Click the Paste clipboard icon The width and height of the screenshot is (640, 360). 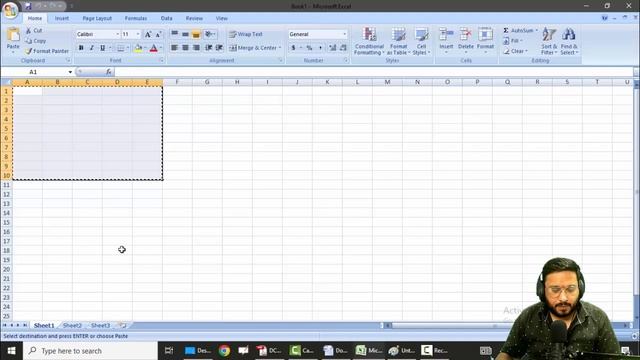click(x=13, y=35)
